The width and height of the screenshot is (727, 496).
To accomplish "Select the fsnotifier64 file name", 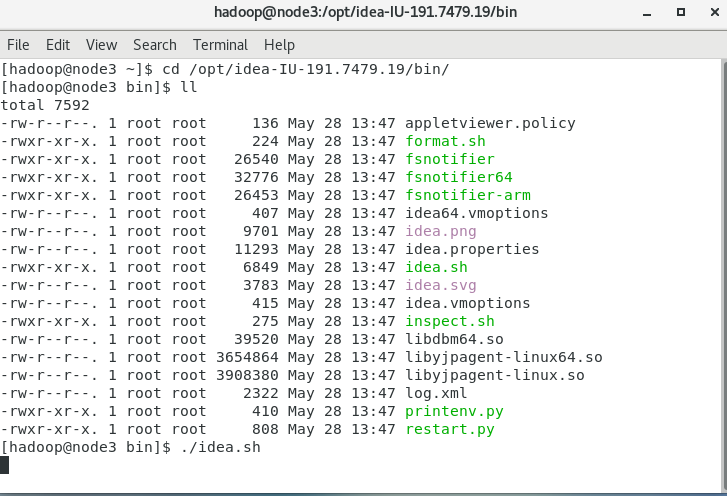I will click(x=459, y=177).
